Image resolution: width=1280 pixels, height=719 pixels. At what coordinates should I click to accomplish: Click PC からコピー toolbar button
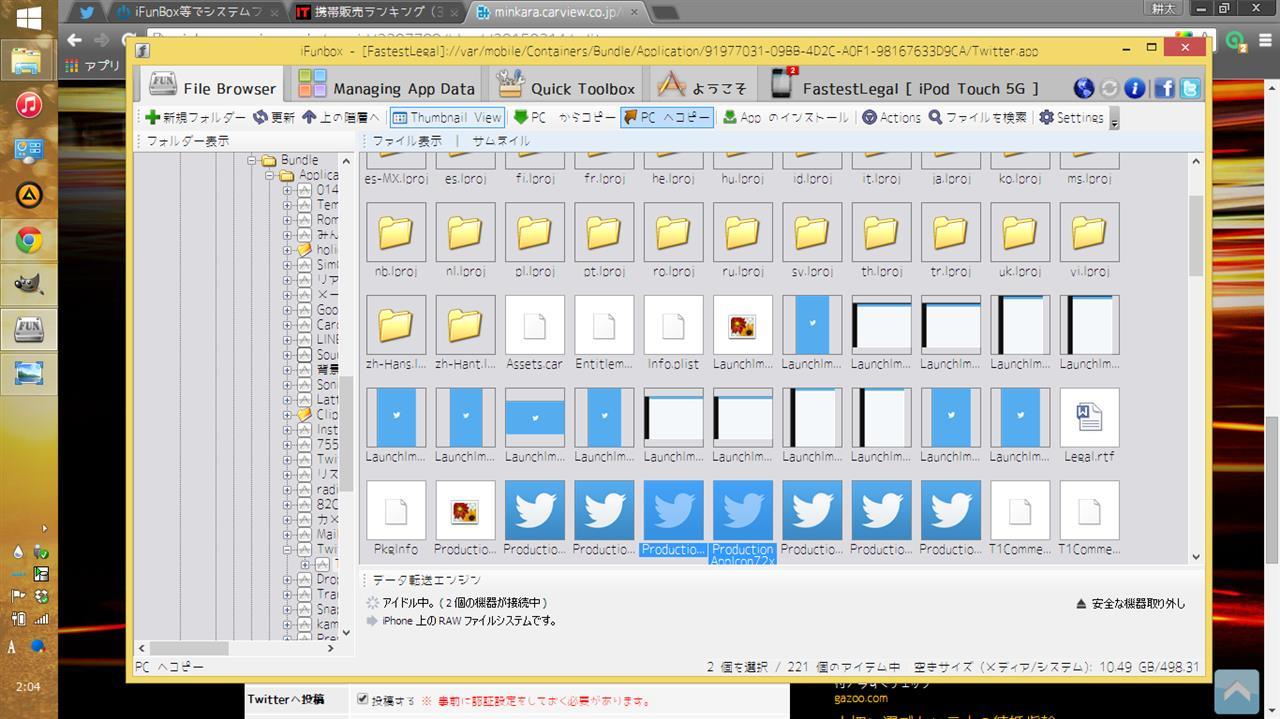pos(565,117)
